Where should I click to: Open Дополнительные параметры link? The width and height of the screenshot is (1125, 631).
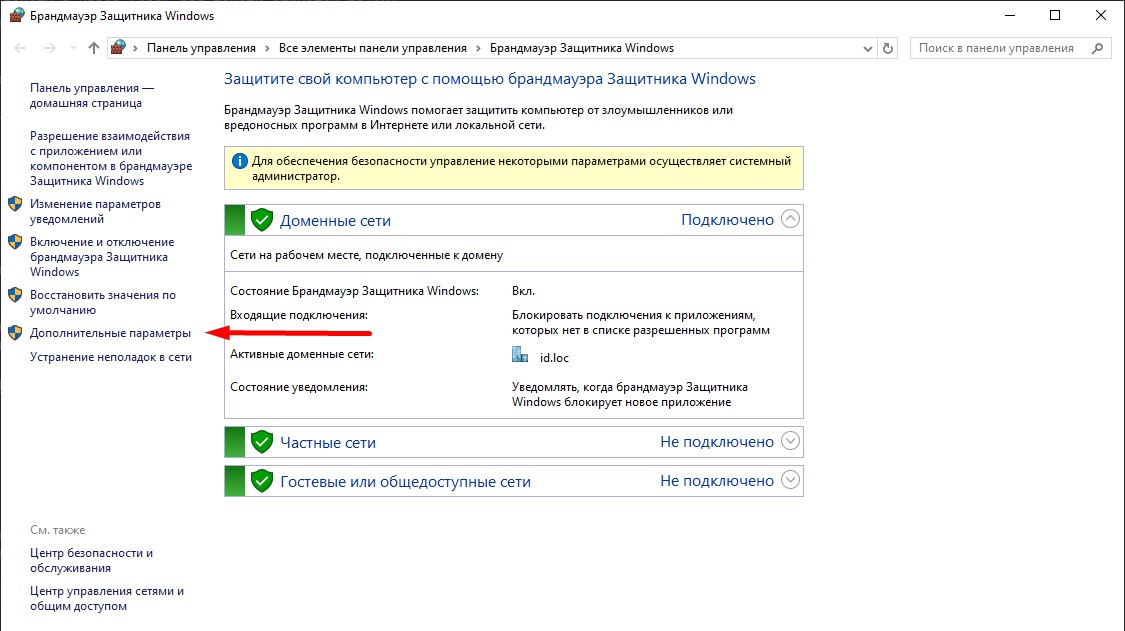coord(110,333)
